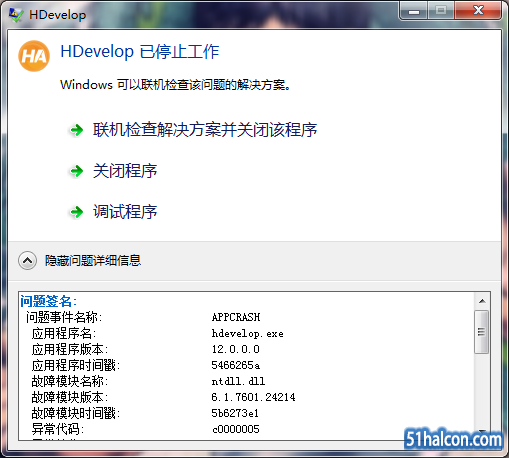509x458 pixels.
Task: Click the details scrollbar up arrow
Action: pos(482,301)
